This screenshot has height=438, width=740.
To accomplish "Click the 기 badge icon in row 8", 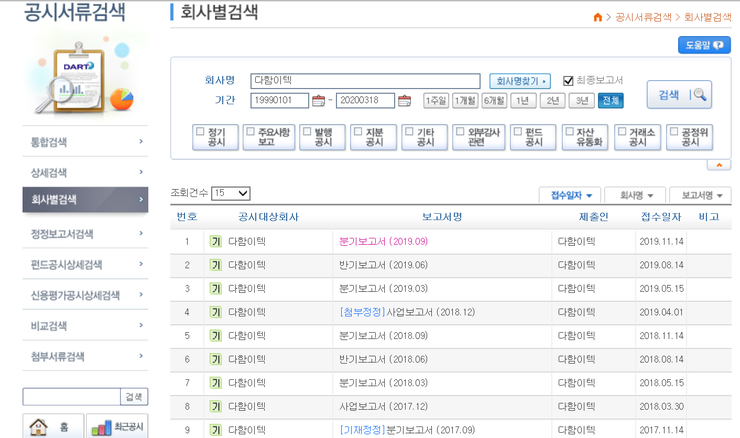I will (216, 406).
